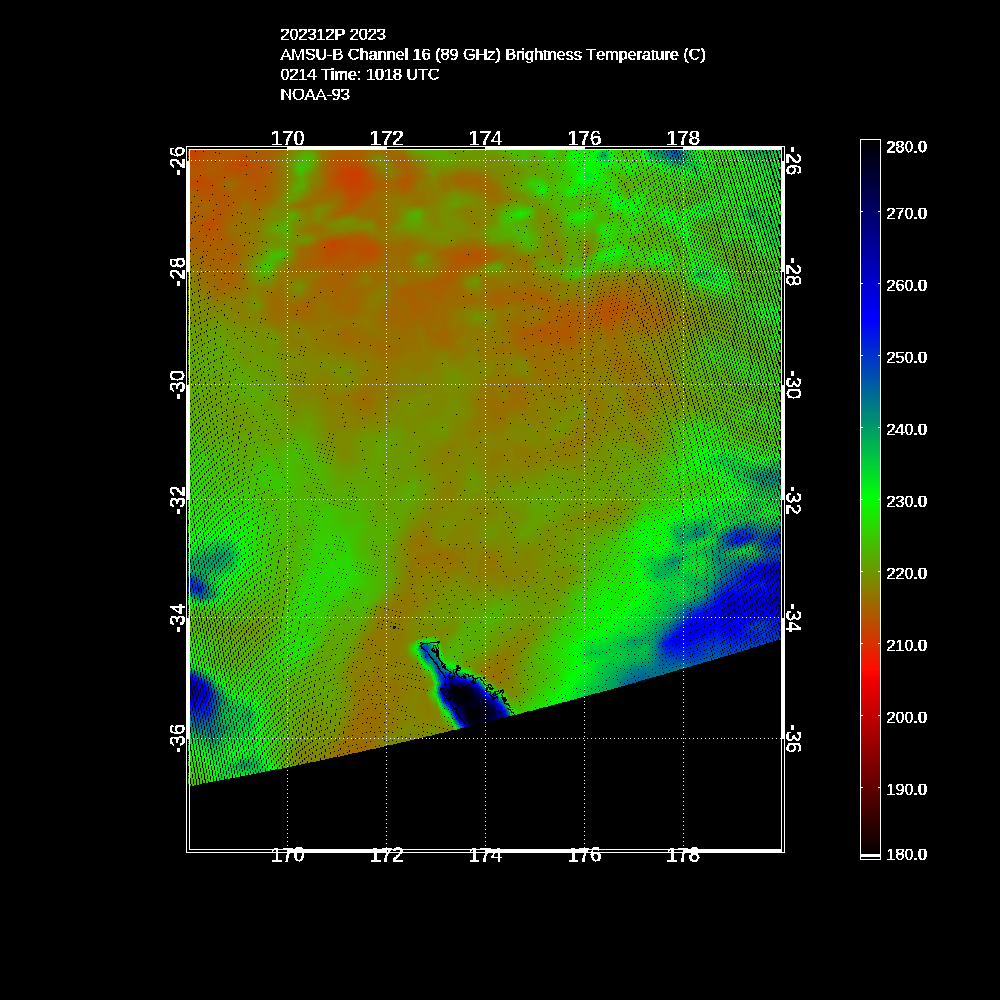Click the 178 longitude label on top axis
This screenshot has width=1000, height=1000.
(x=683, y=138)
